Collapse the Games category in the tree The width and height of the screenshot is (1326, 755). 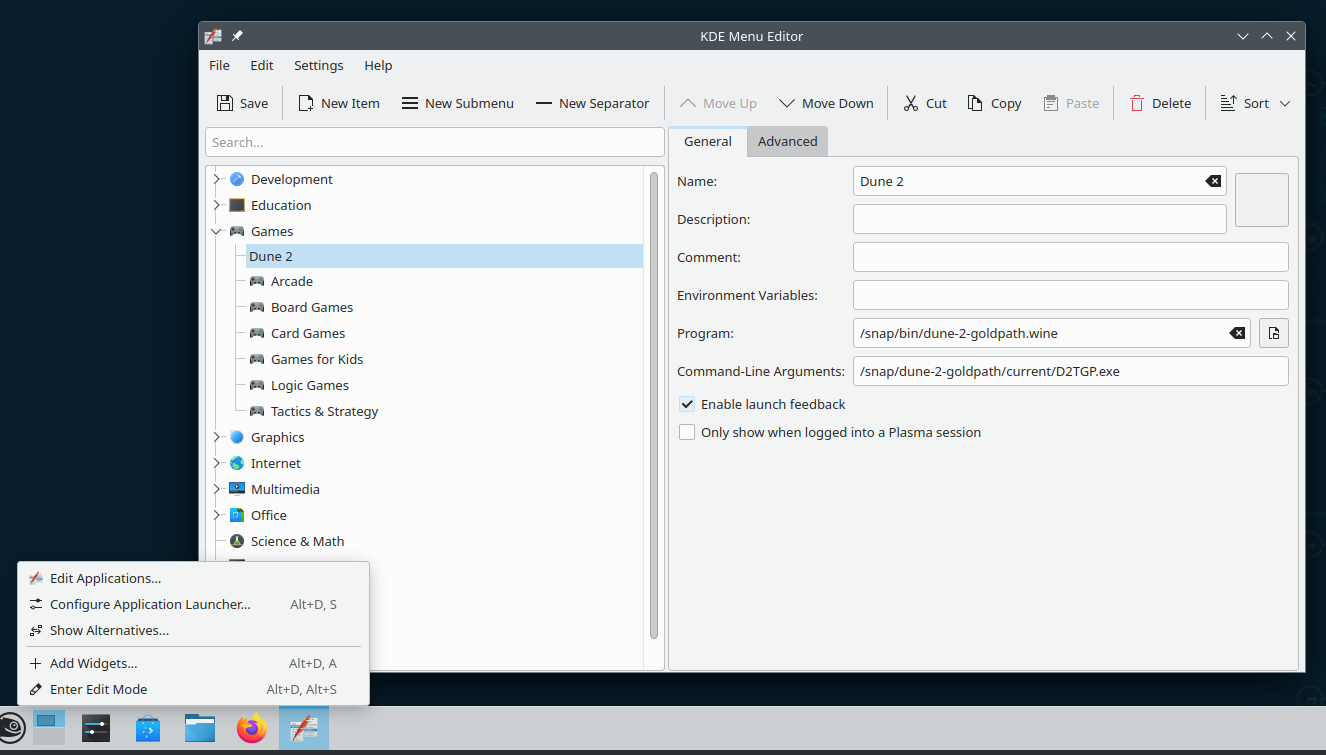pyautogui.click(x=216, y=230)
